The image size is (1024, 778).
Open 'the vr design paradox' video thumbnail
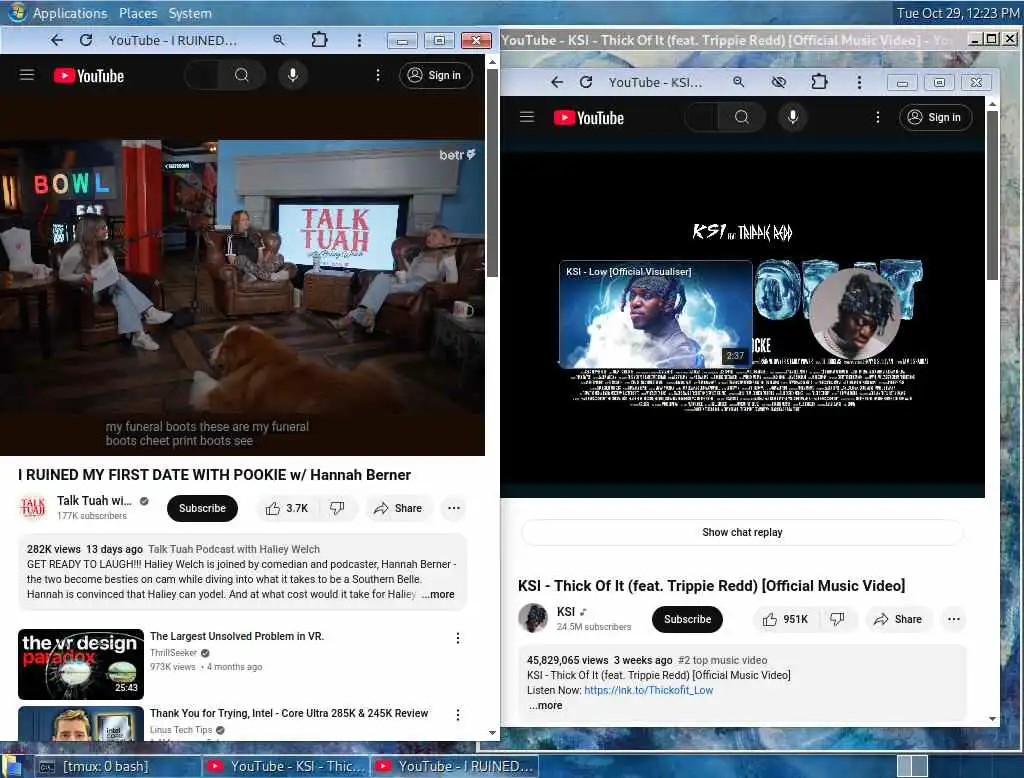point(81,664)
